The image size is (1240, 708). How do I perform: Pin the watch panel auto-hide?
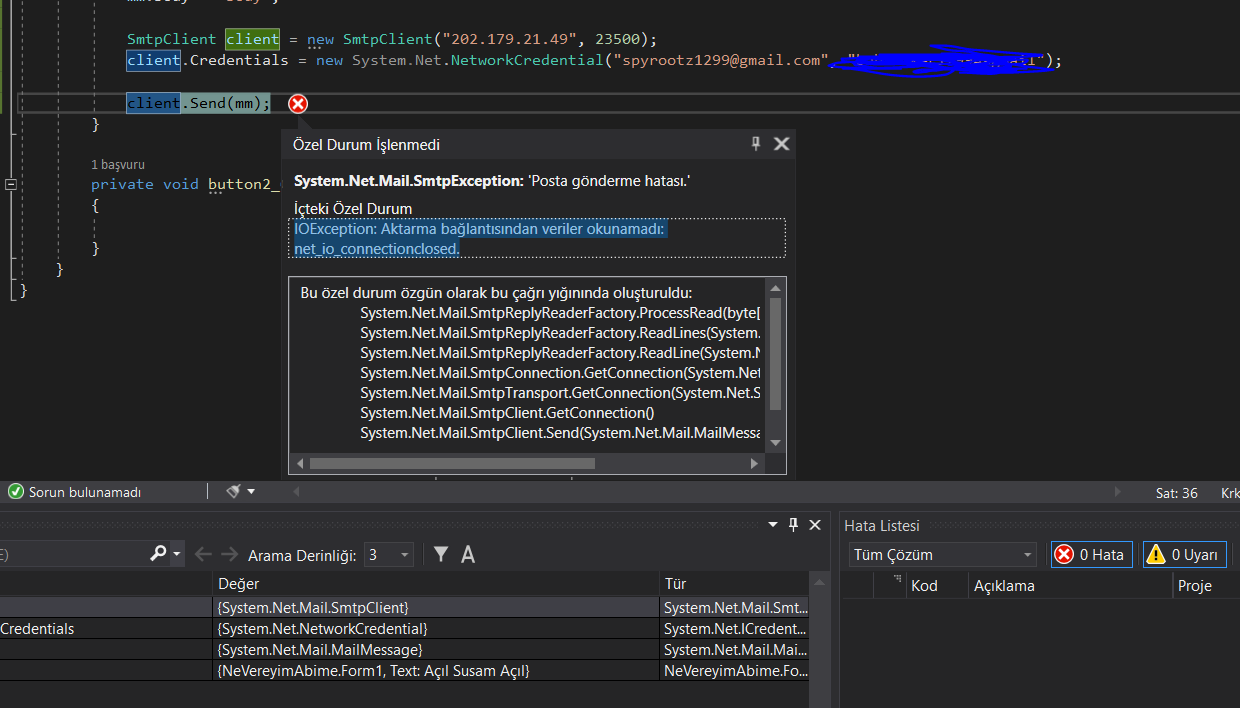click(x=794, y=525)
